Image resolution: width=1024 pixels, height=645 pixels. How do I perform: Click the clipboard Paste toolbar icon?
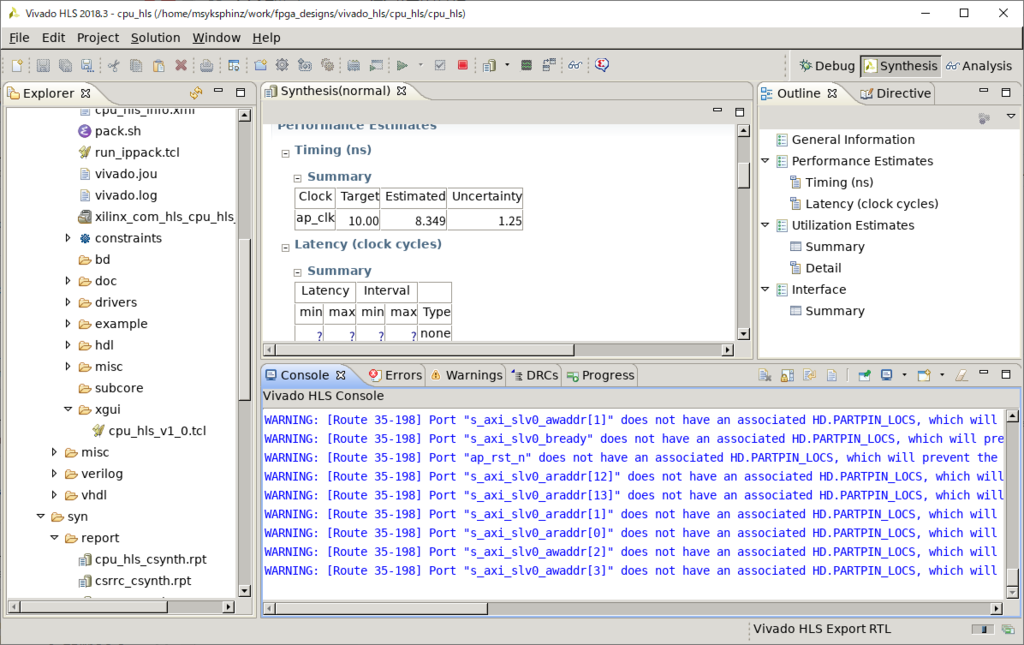pos(158,65)
